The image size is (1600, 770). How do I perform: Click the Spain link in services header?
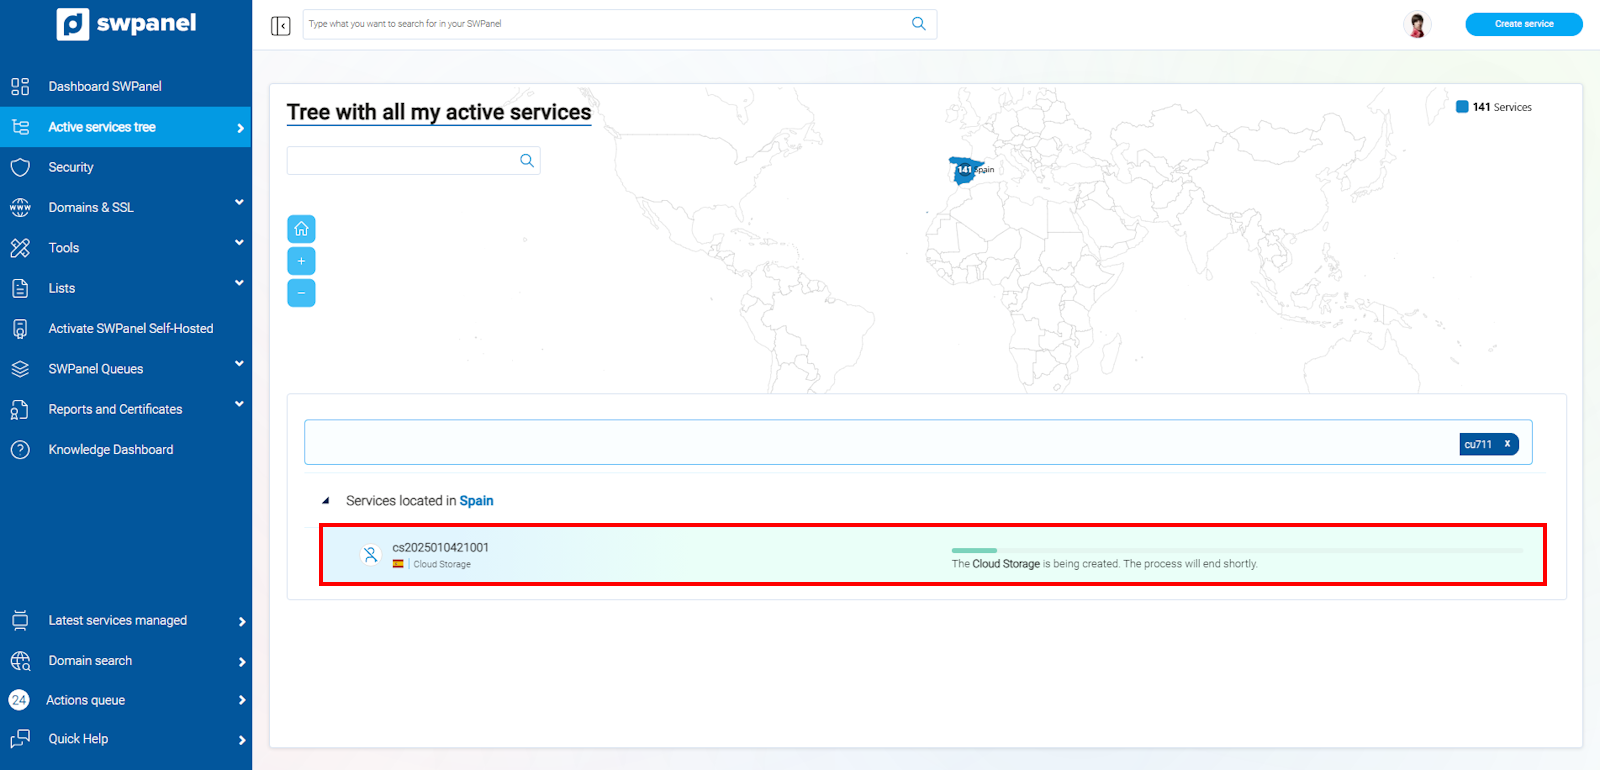pos(476,501)
